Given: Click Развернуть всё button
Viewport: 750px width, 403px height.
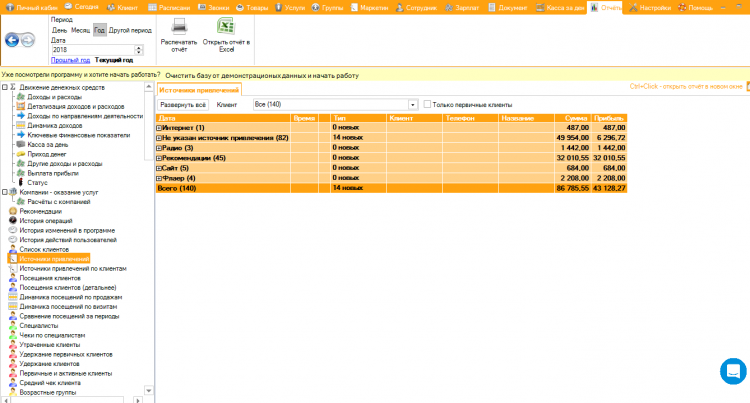Looking at the screenshot, I should pyautogui.click(x=183, y=104).
